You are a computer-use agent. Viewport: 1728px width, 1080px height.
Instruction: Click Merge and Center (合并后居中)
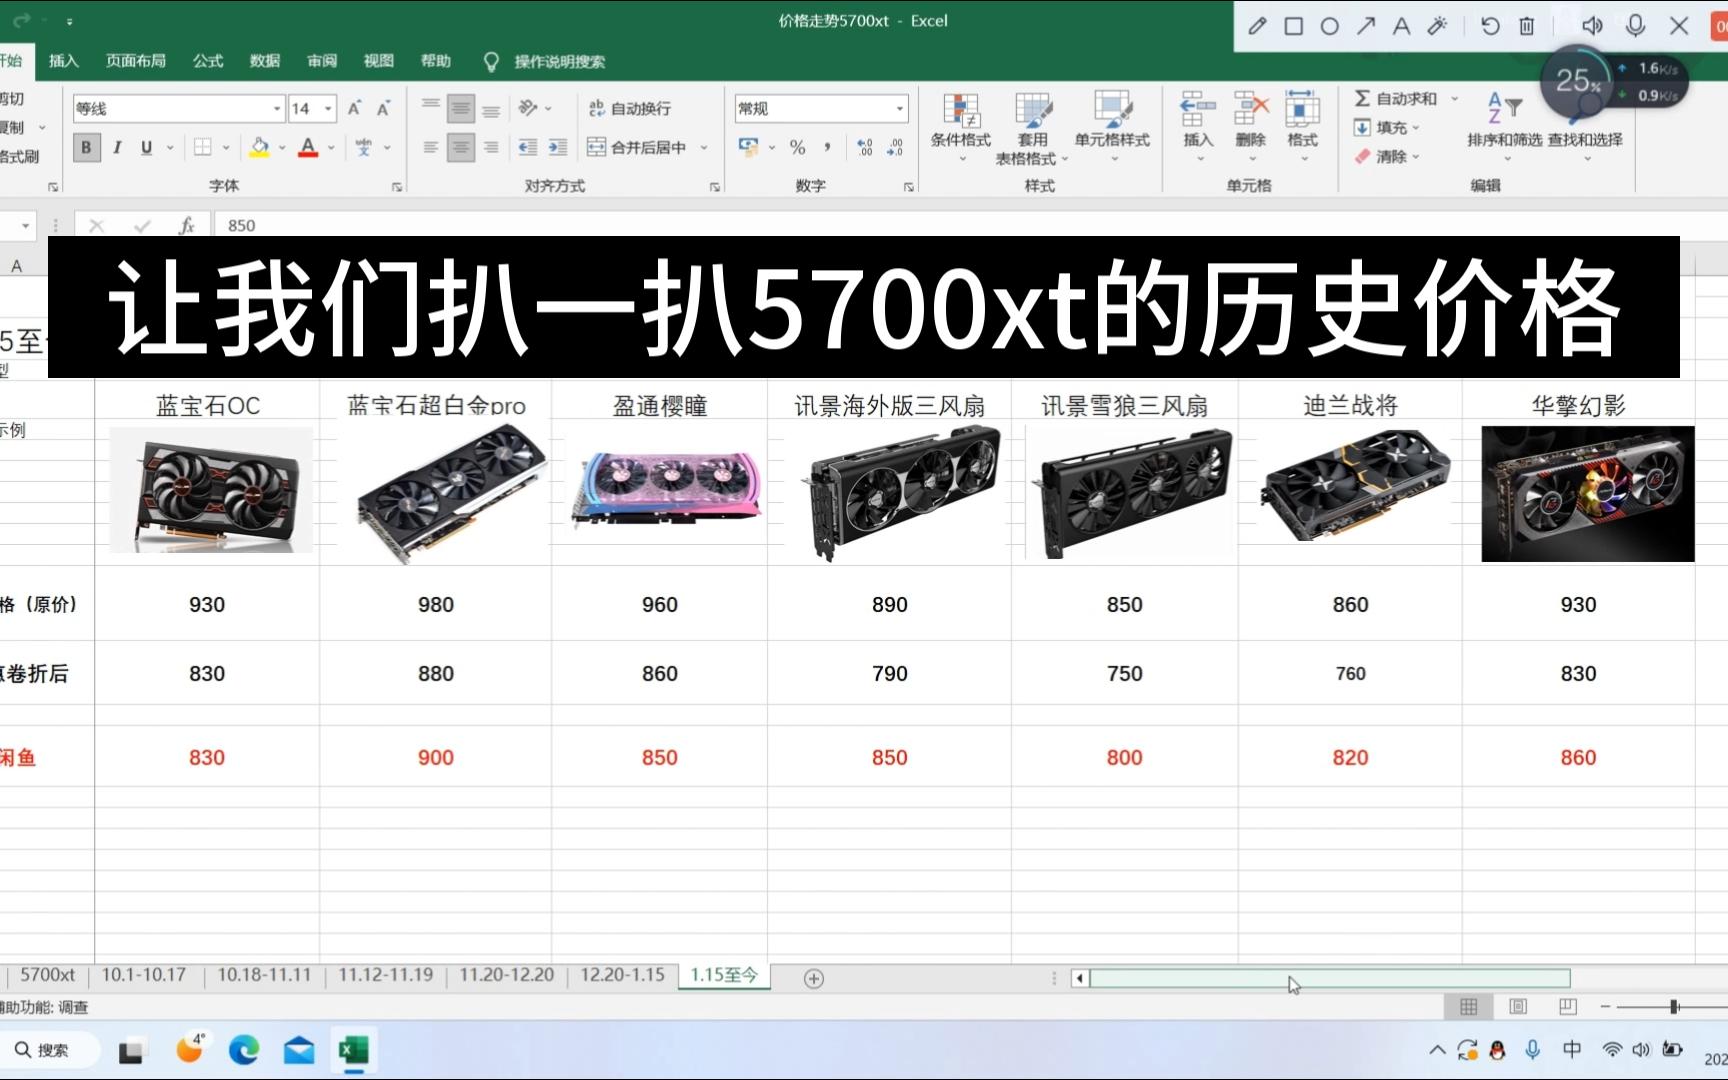[637, 148]
